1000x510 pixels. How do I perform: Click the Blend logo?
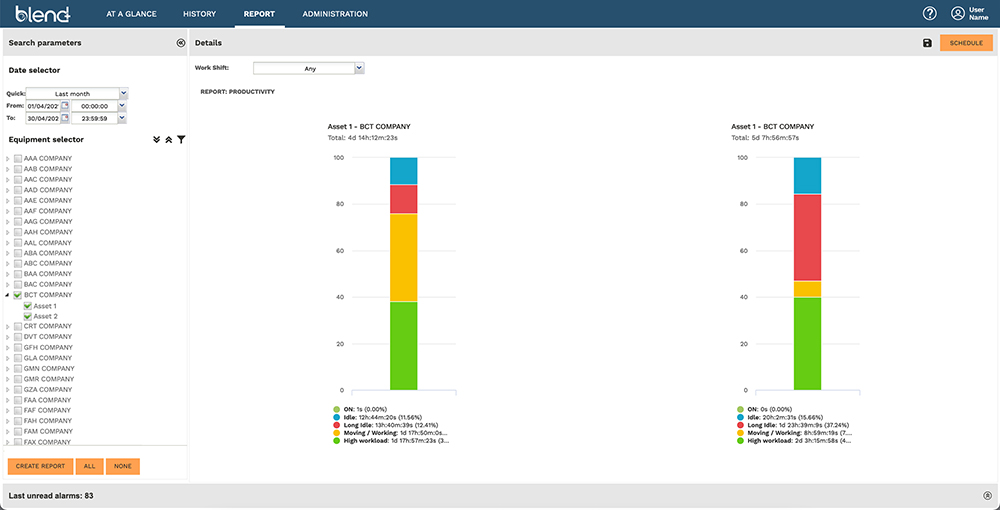click(43, 13)
